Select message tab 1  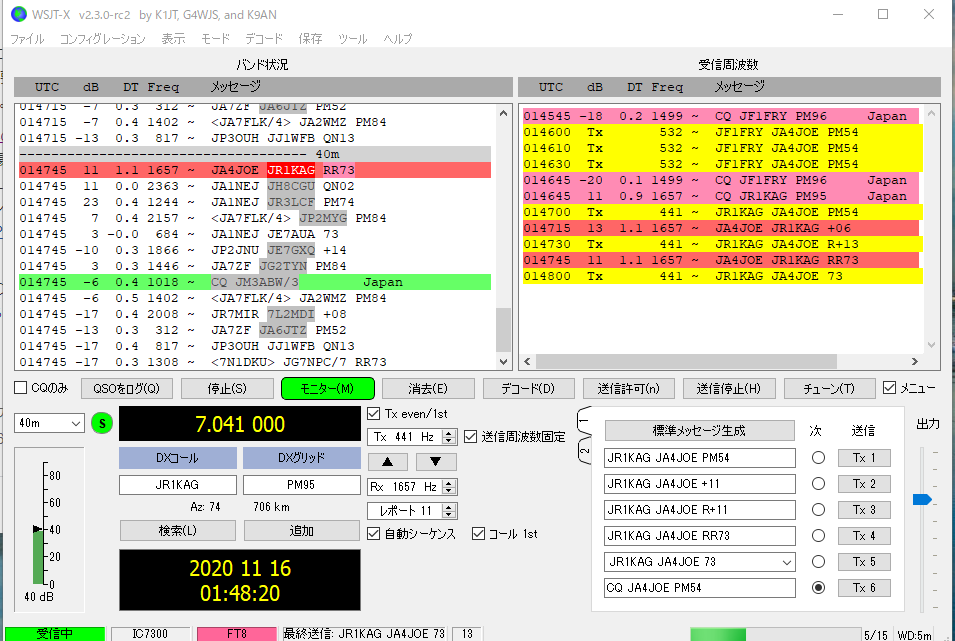coord(584,422)
